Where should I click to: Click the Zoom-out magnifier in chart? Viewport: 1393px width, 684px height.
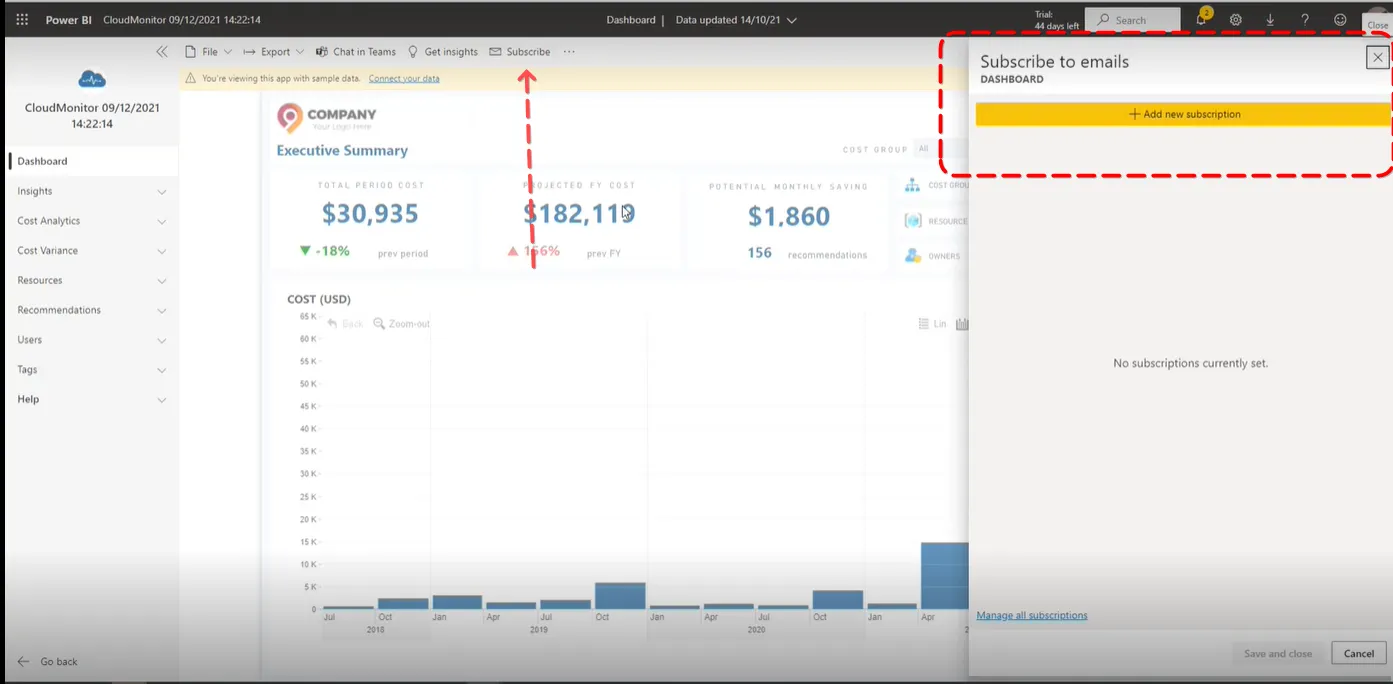(379, 324)
